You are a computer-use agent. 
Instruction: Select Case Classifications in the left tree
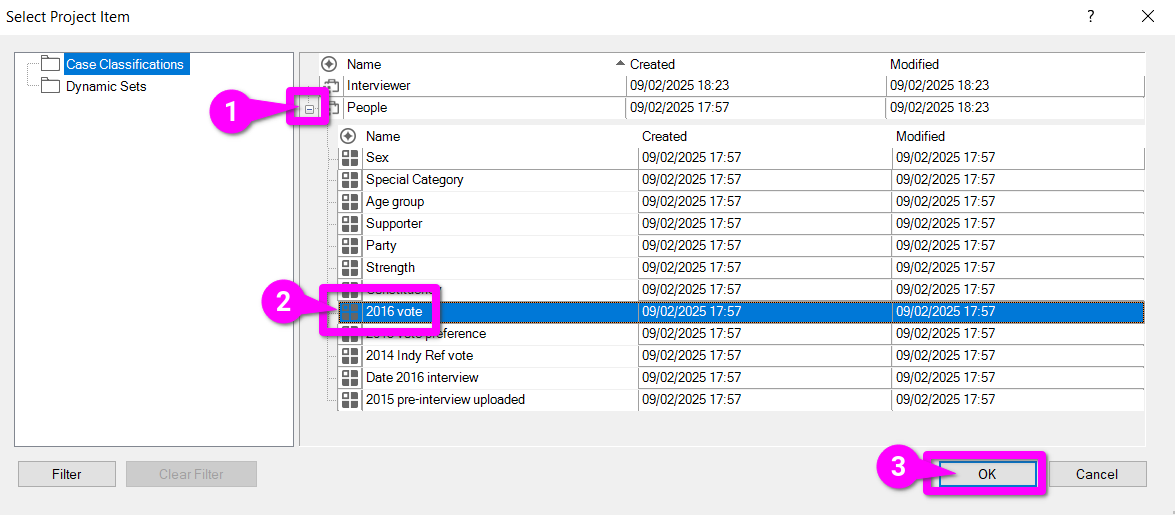124,64
